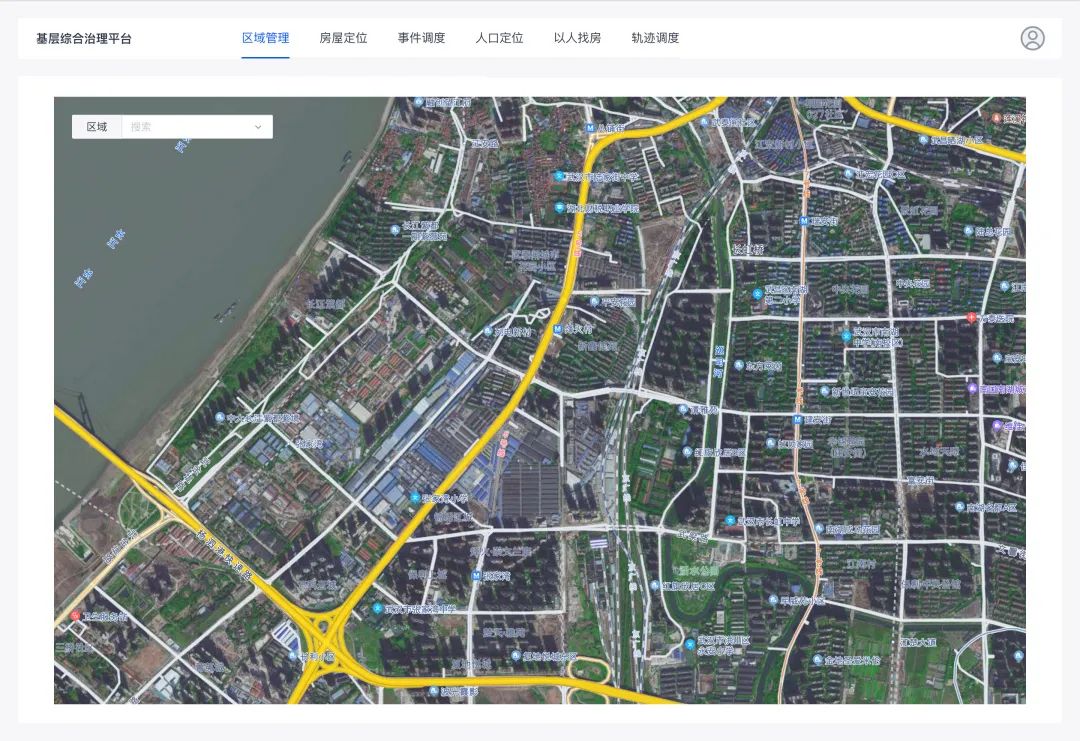Open the 轨迹调度 tab
This screenshot has height=741, width=1080.
pos(655,38)
